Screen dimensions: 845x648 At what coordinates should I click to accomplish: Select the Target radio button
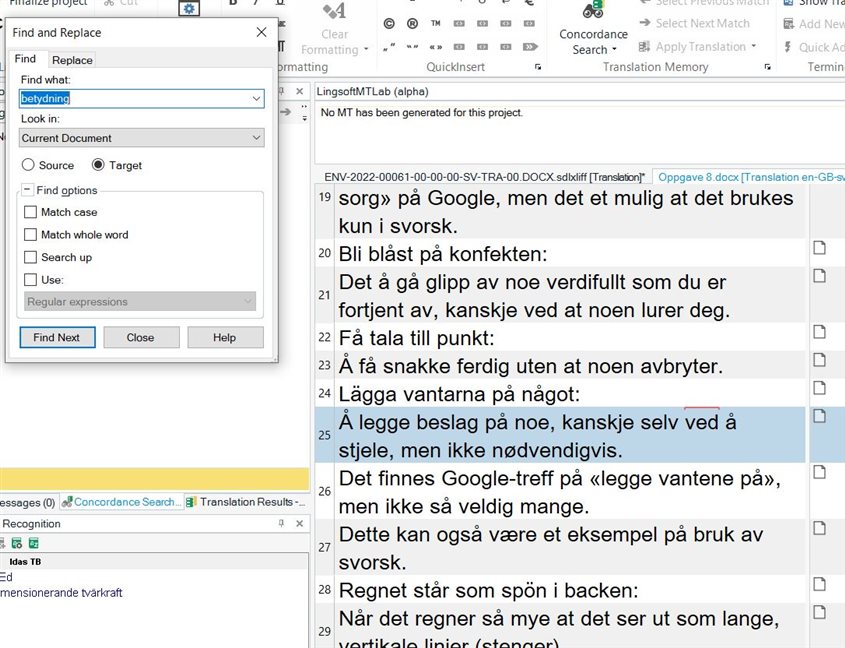coord(98,165)
